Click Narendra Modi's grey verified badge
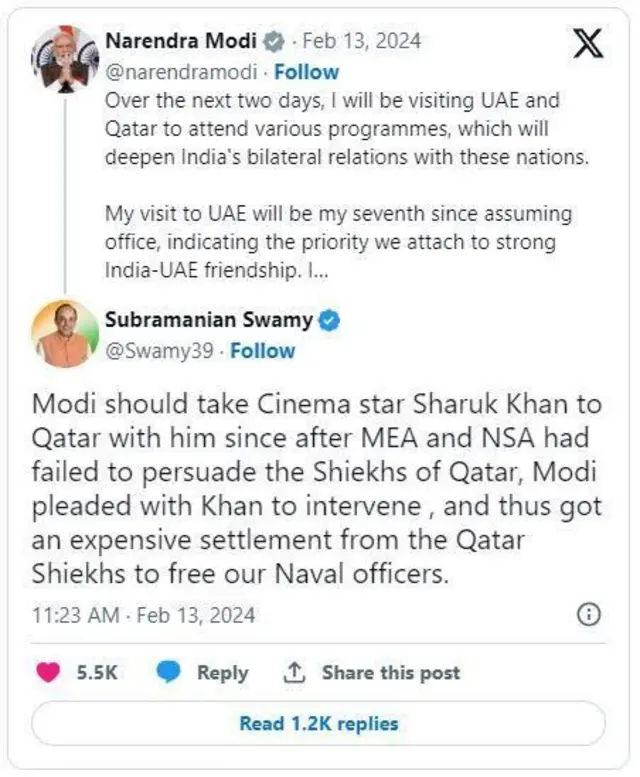Image resolution: width=640 pixels, height=777 pixels. pyautogui.click(x=272, y=42)
